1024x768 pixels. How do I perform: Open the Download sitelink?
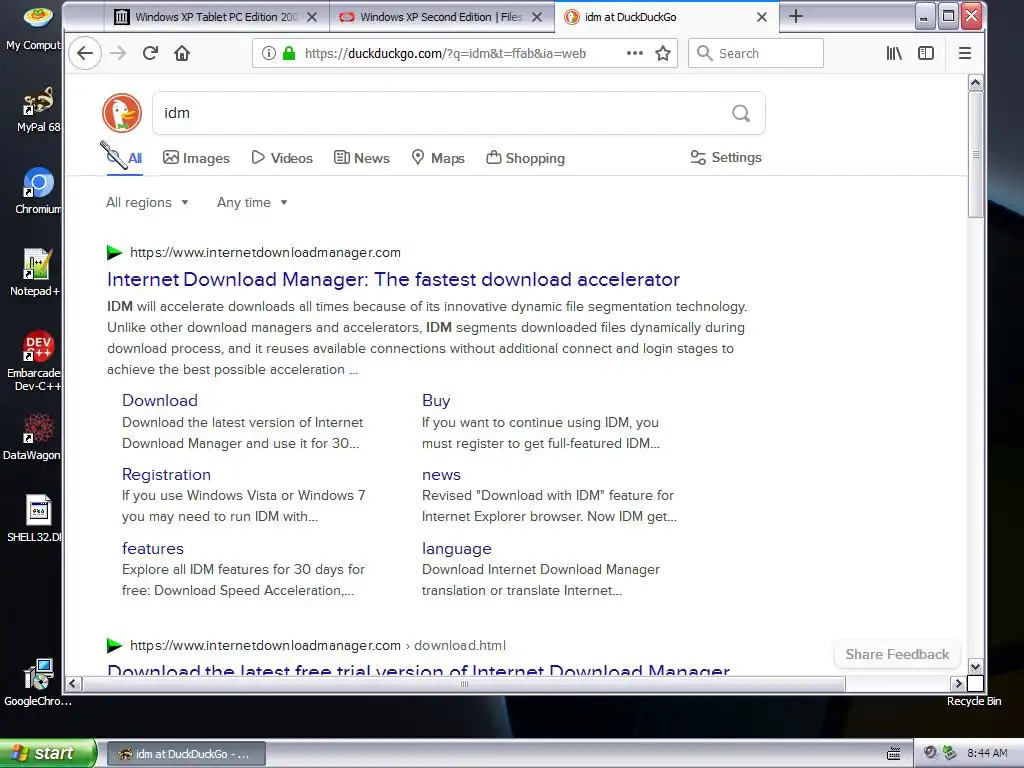160,400
